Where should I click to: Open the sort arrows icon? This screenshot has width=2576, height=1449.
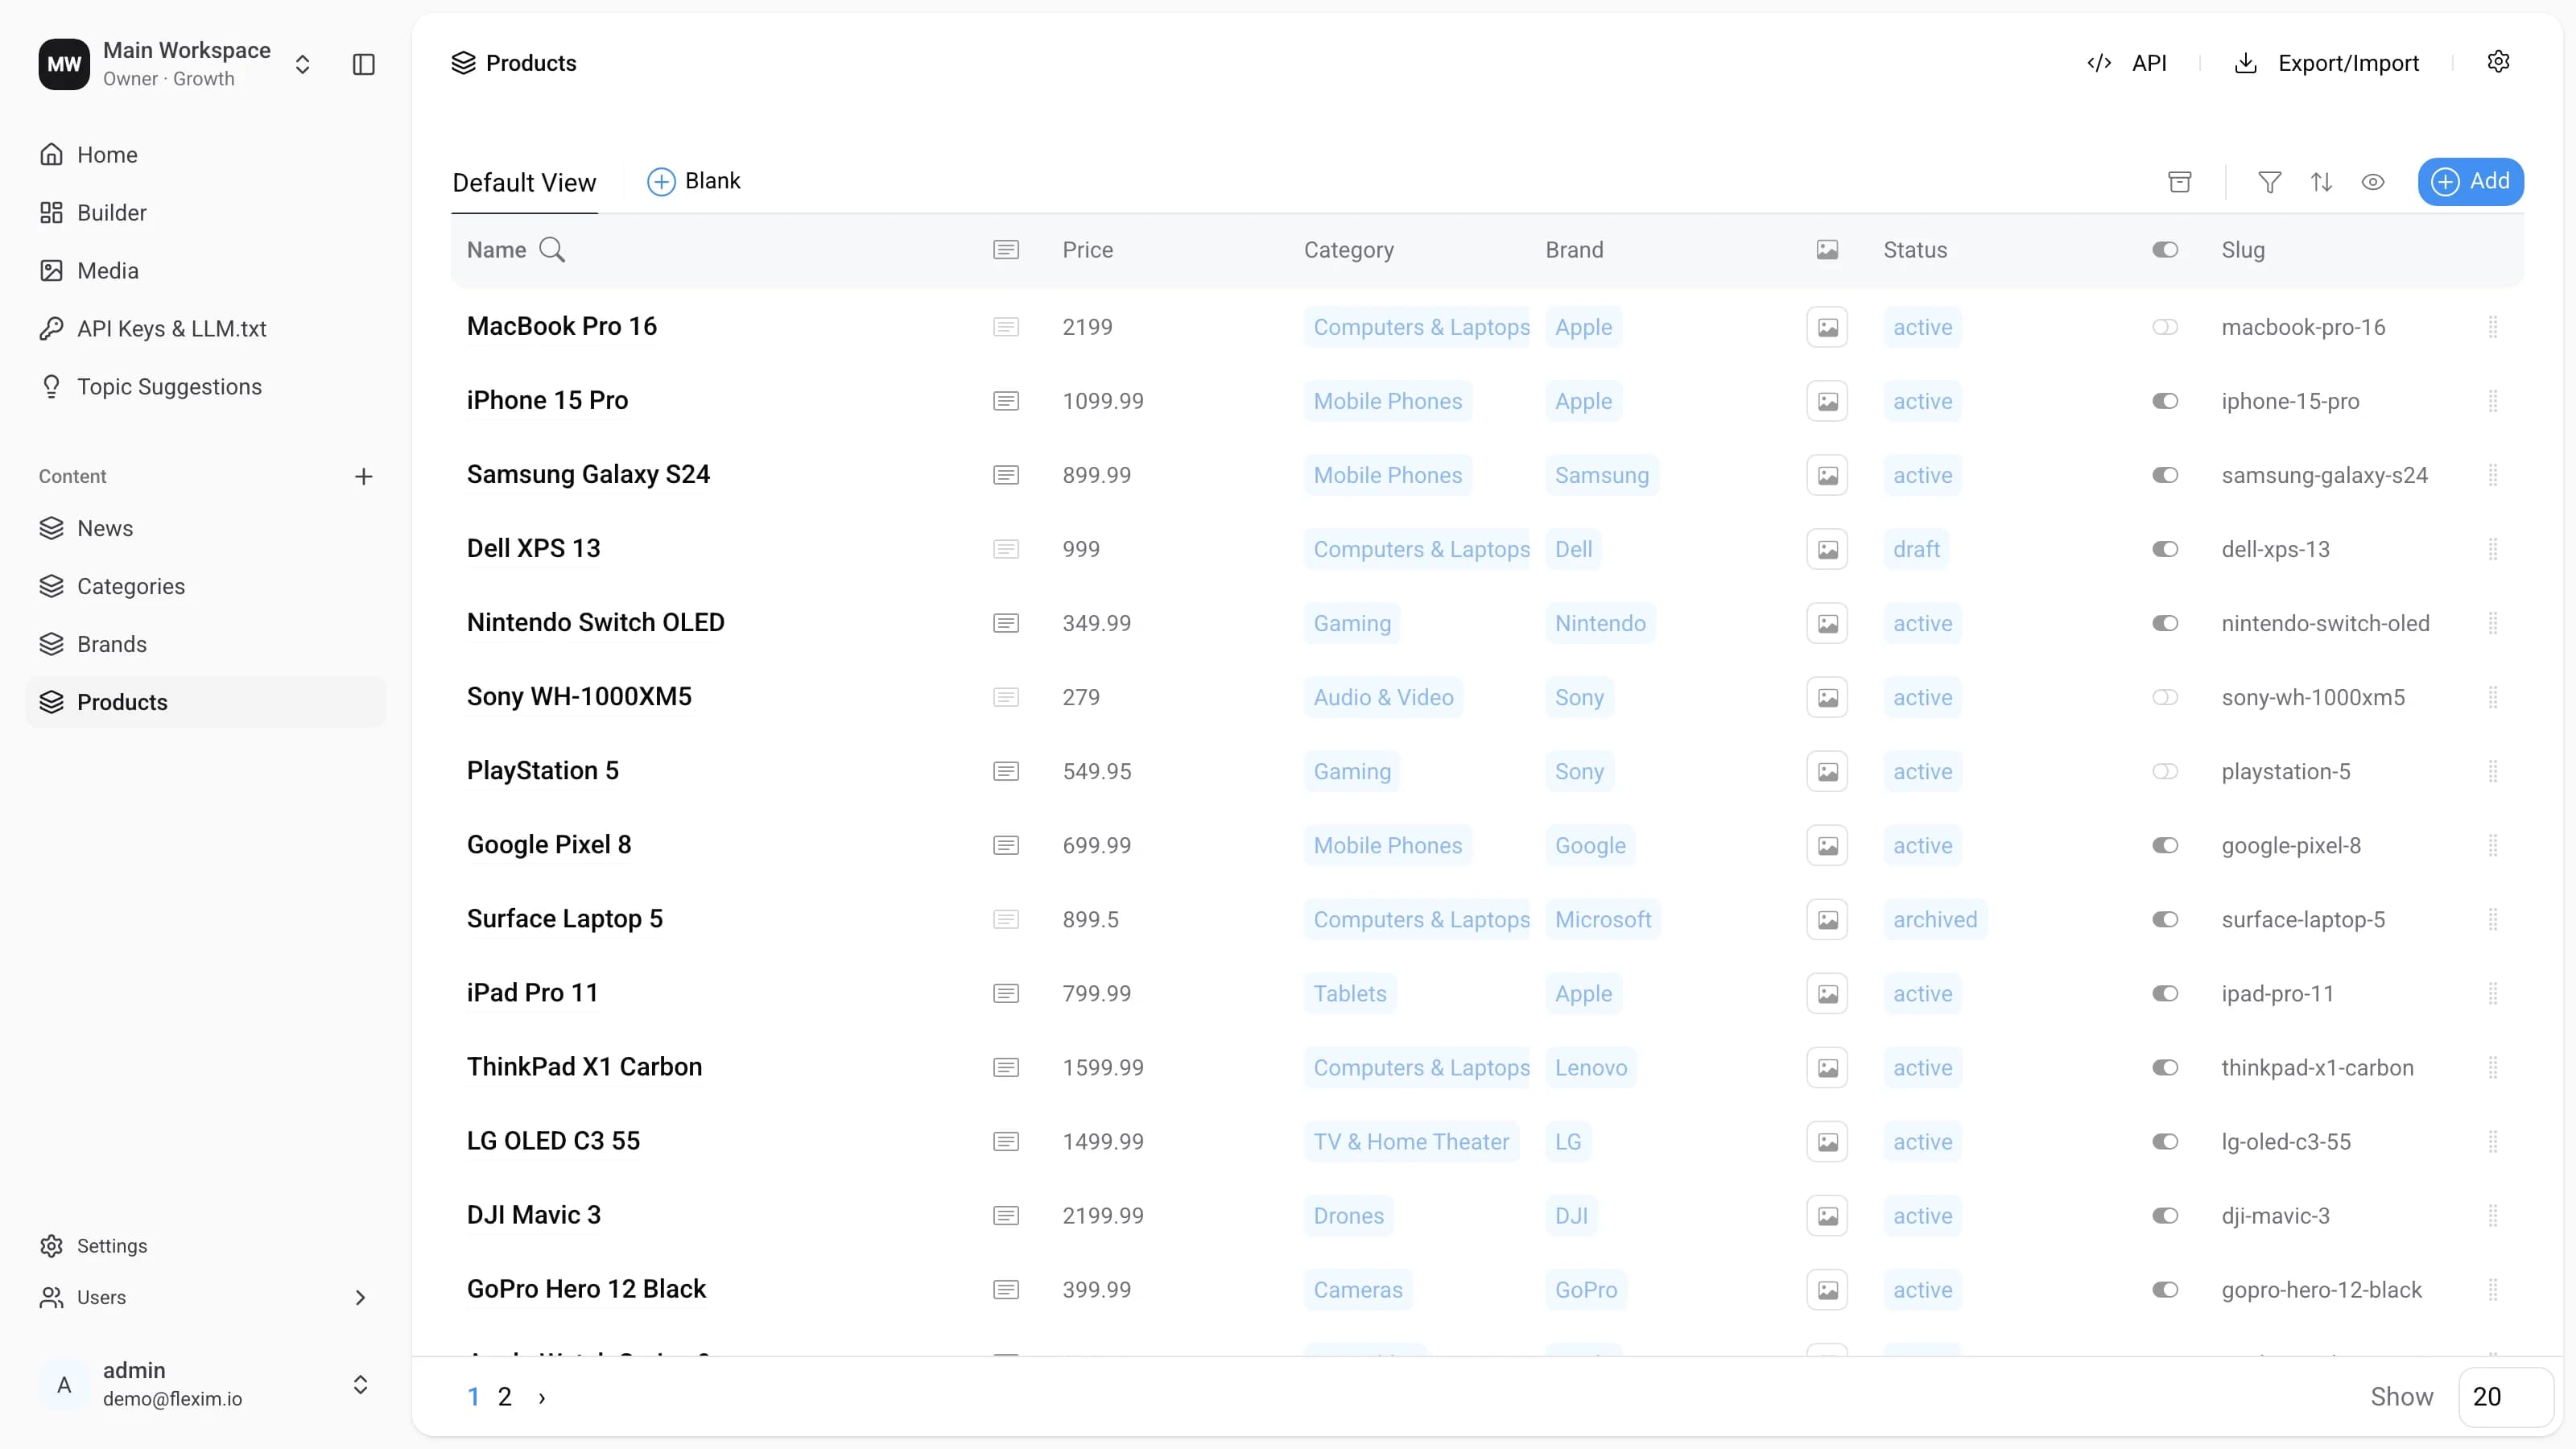coord(2321,181)
